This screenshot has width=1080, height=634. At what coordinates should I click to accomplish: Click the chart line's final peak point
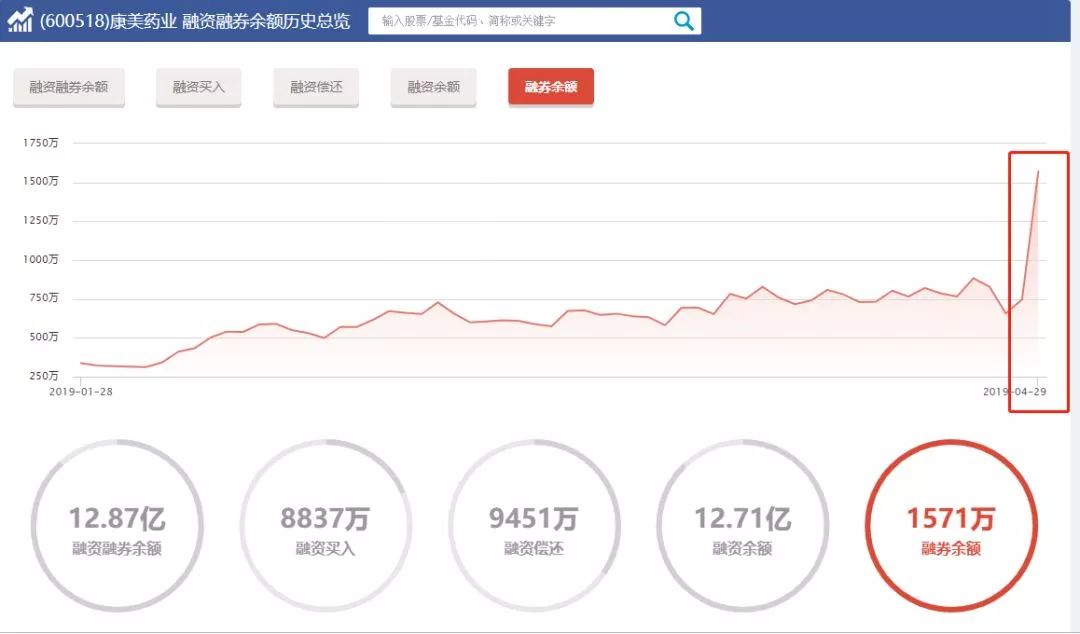(x=1038, y=171)
